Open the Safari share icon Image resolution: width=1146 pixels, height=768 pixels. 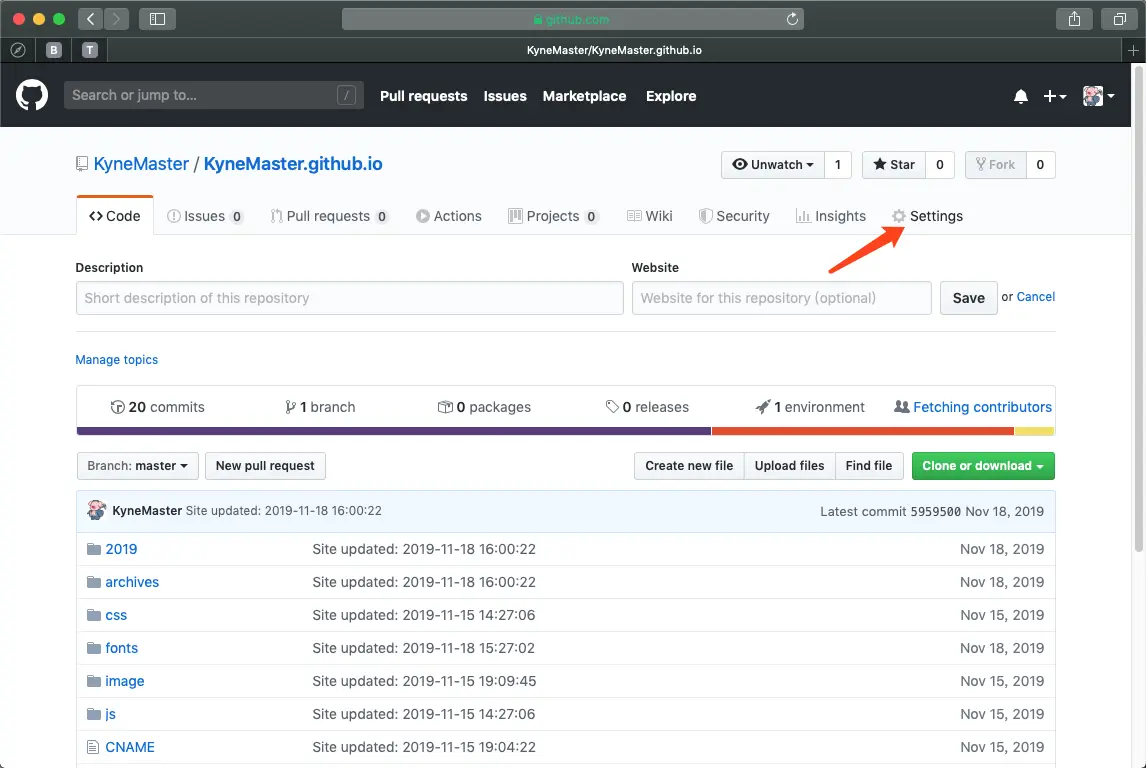pyautogui.click(x=1074, y=19)
